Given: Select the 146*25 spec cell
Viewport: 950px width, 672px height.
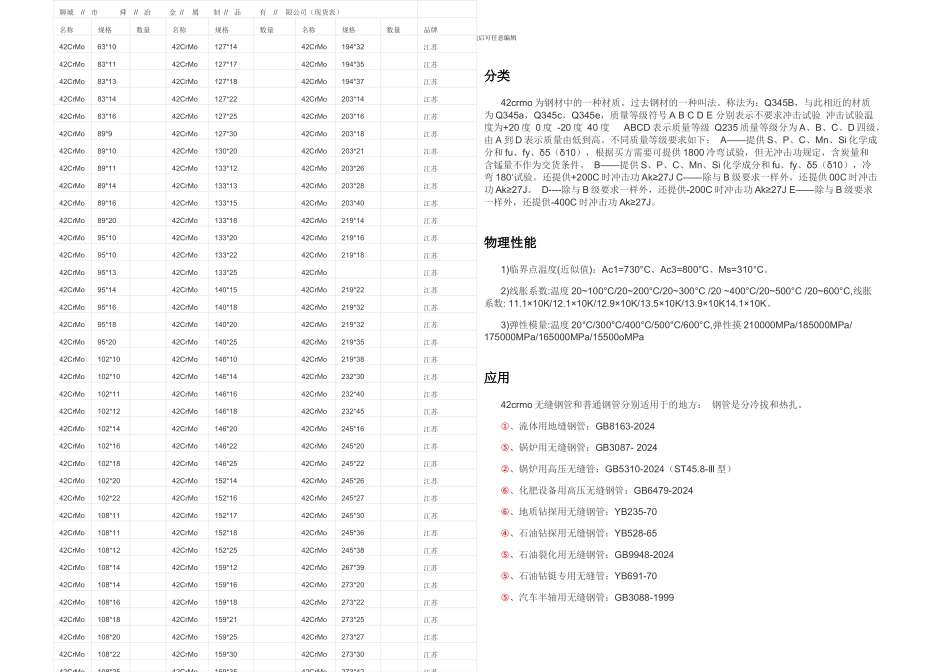Looking at the screenshot, I should [226, 464].
